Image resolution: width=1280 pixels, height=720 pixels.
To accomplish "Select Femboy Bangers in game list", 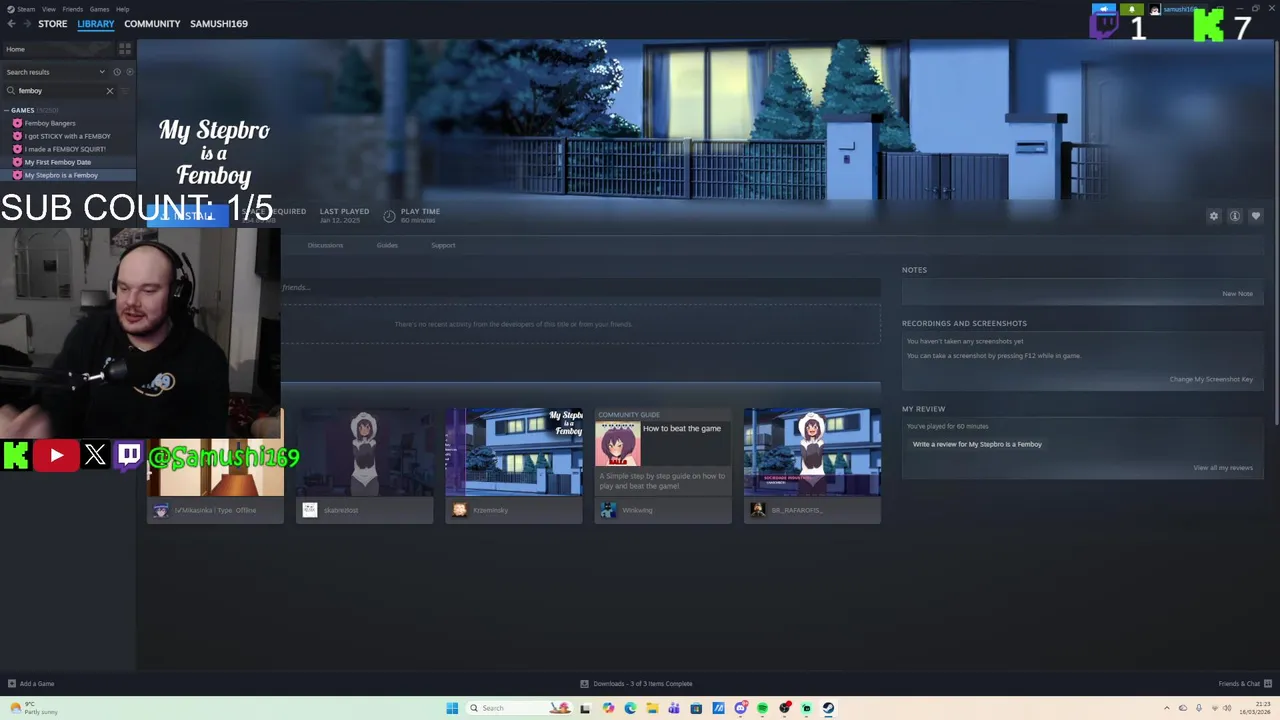I will coord(50,123).
